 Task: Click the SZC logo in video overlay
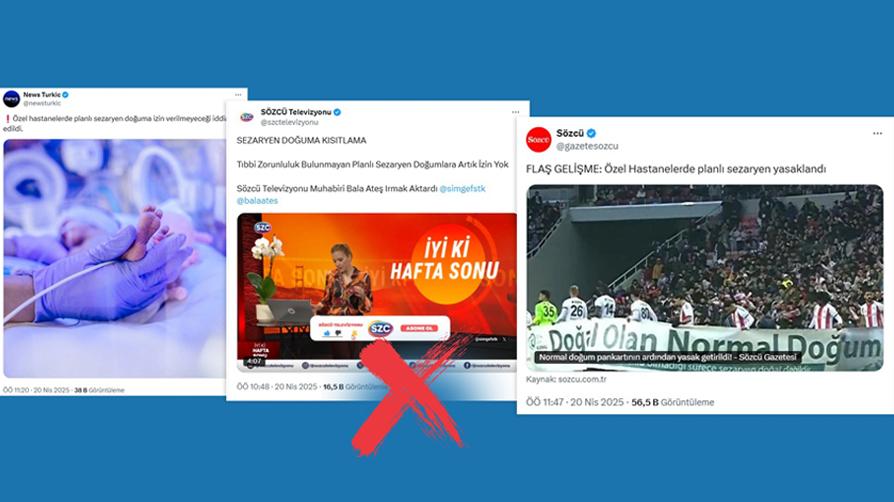click(380, 329)
